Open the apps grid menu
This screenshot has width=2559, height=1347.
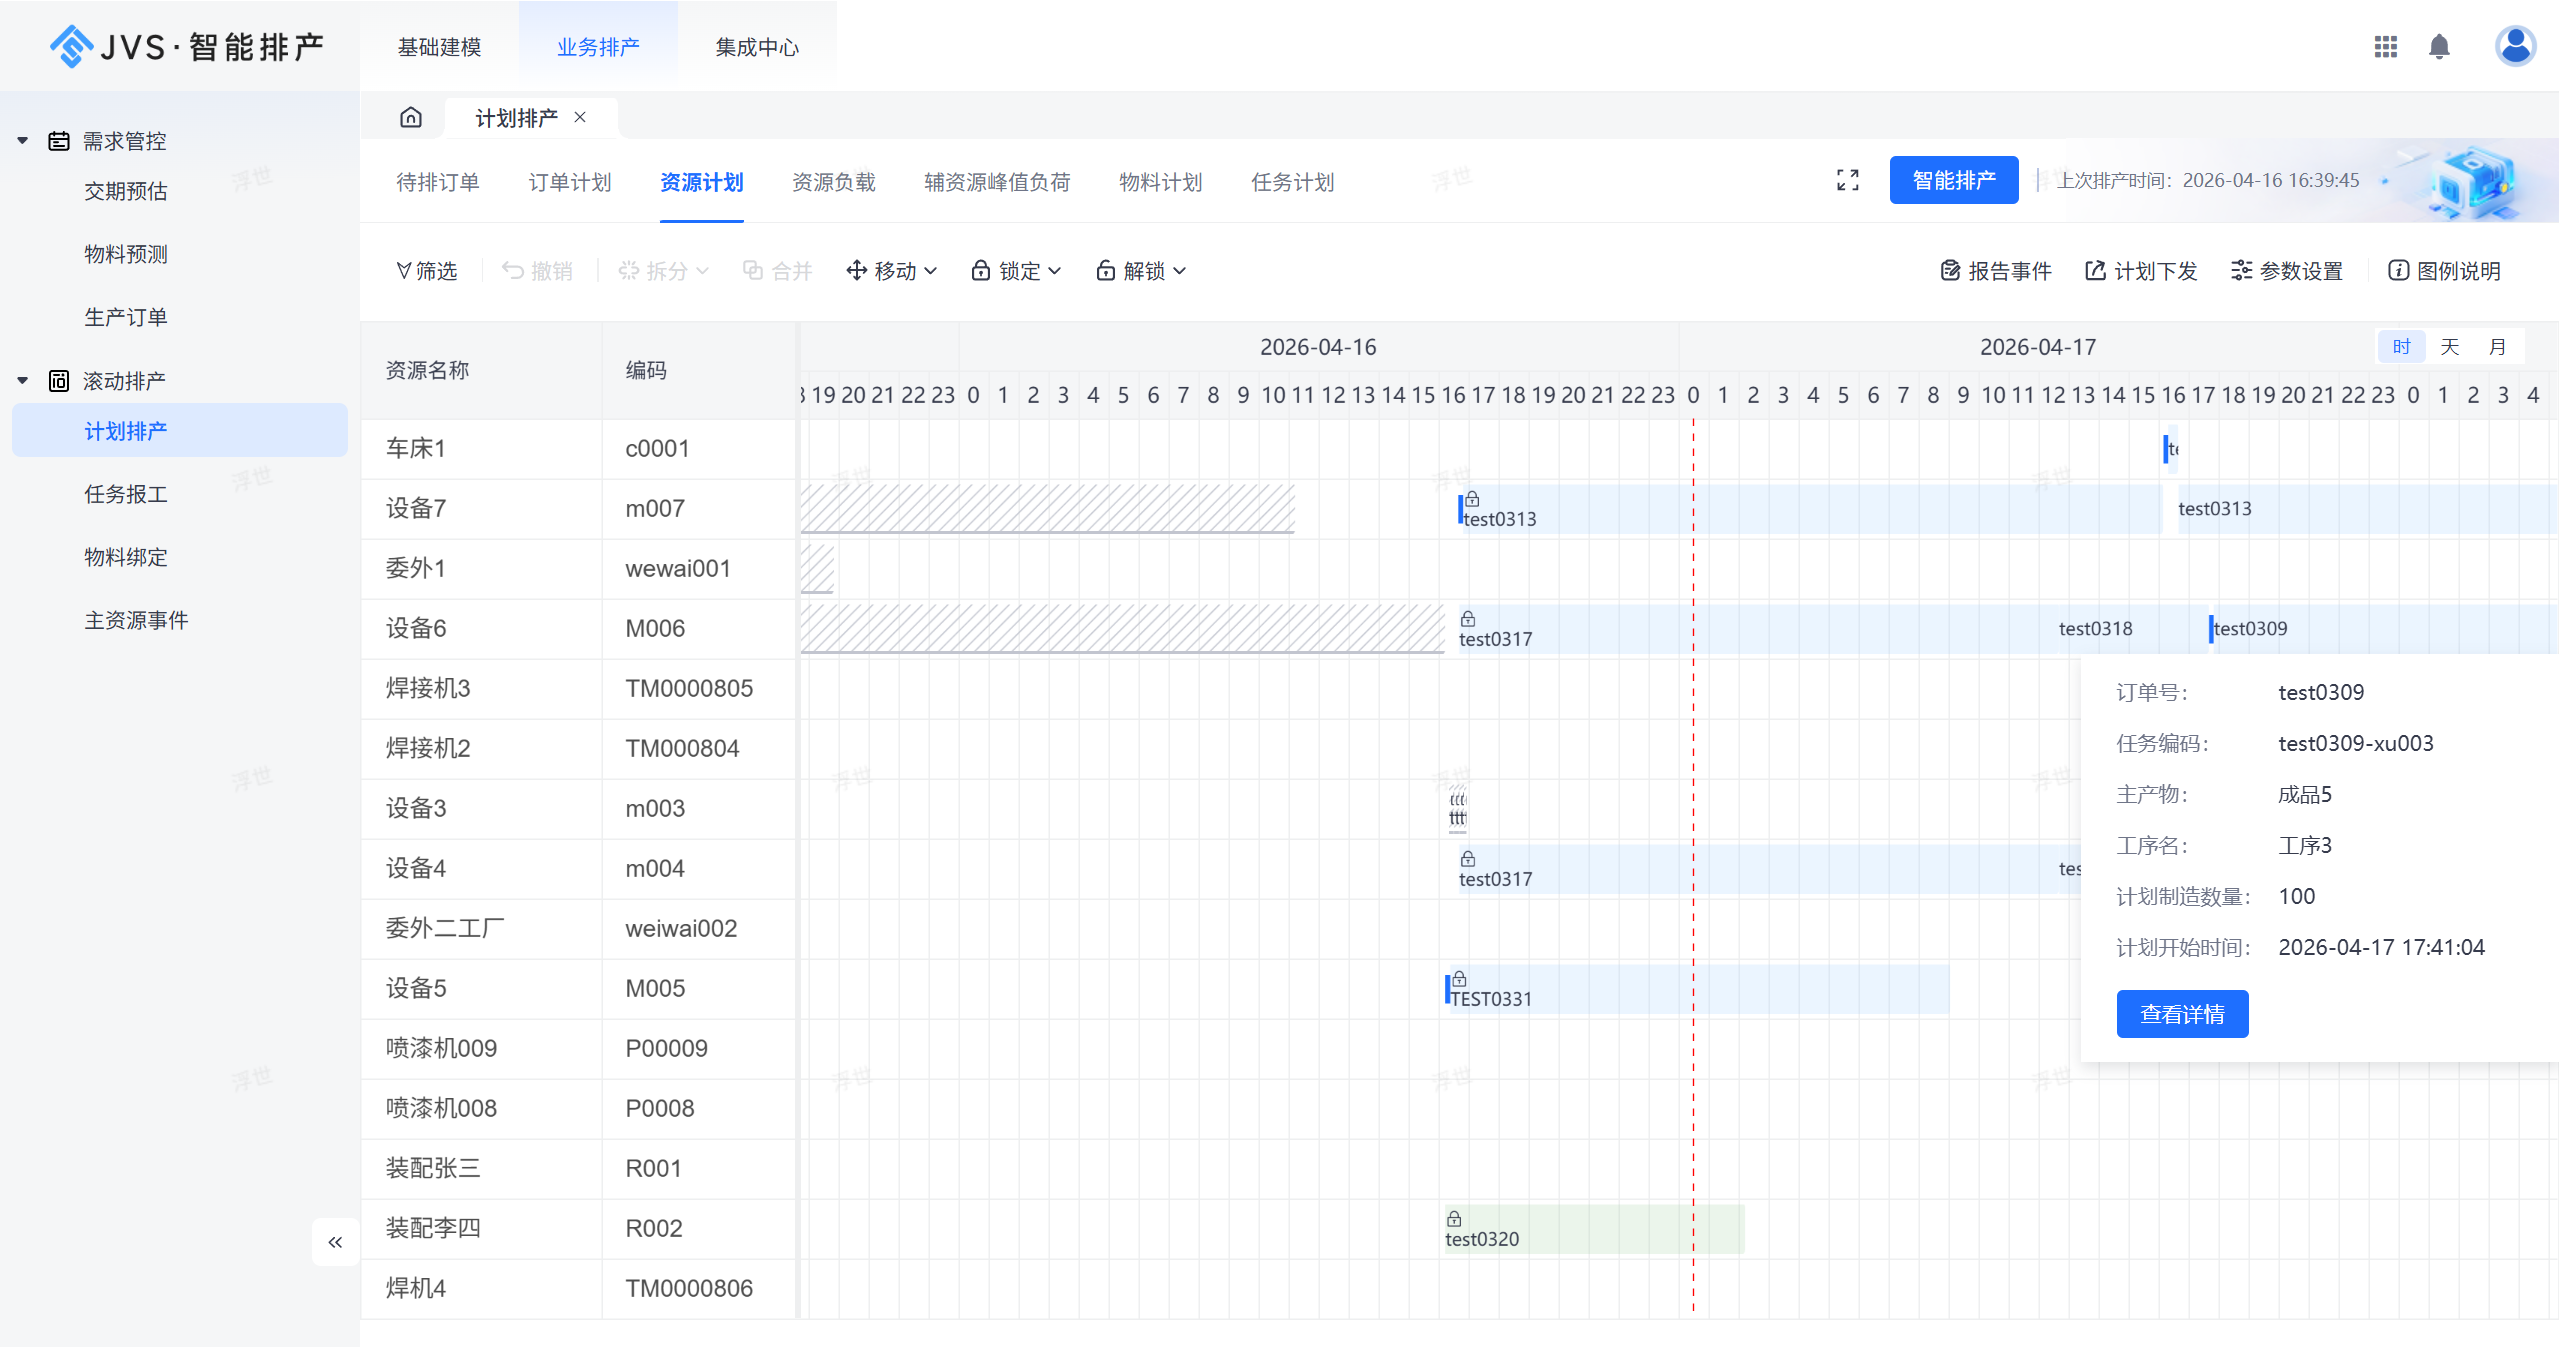point(2385,47)
